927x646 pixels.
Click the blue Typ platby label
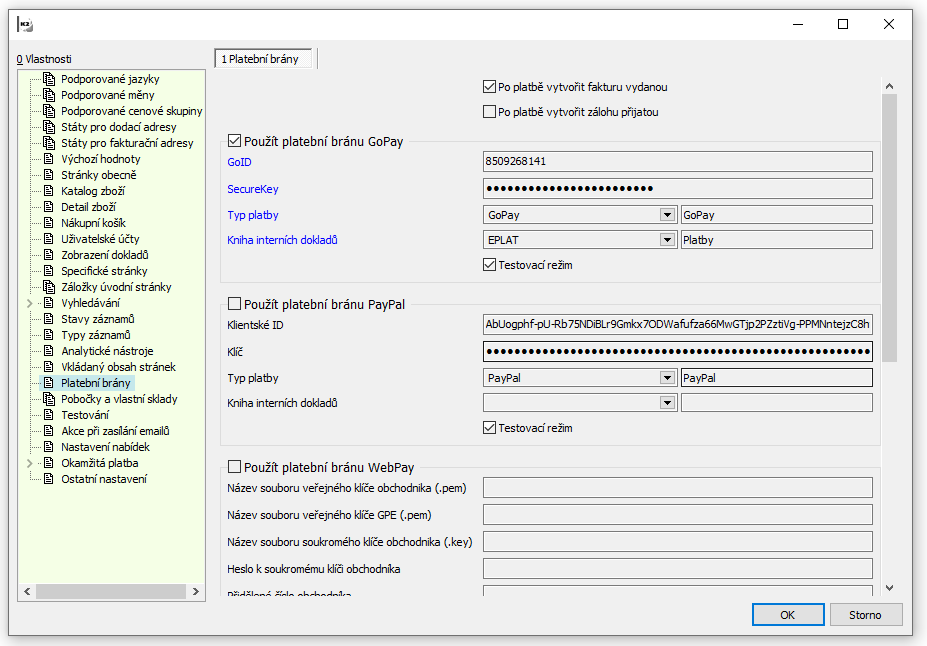253,215
